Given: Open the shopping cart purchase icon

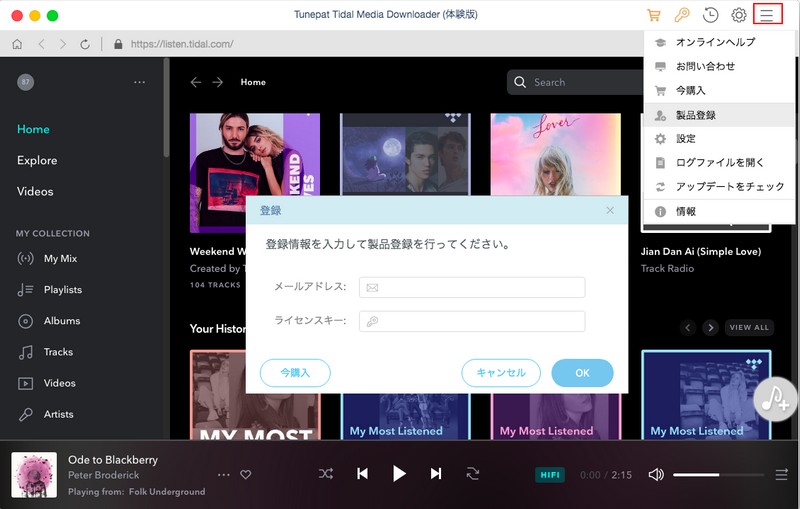Looking at the screenshot, I should coord(654,15).
